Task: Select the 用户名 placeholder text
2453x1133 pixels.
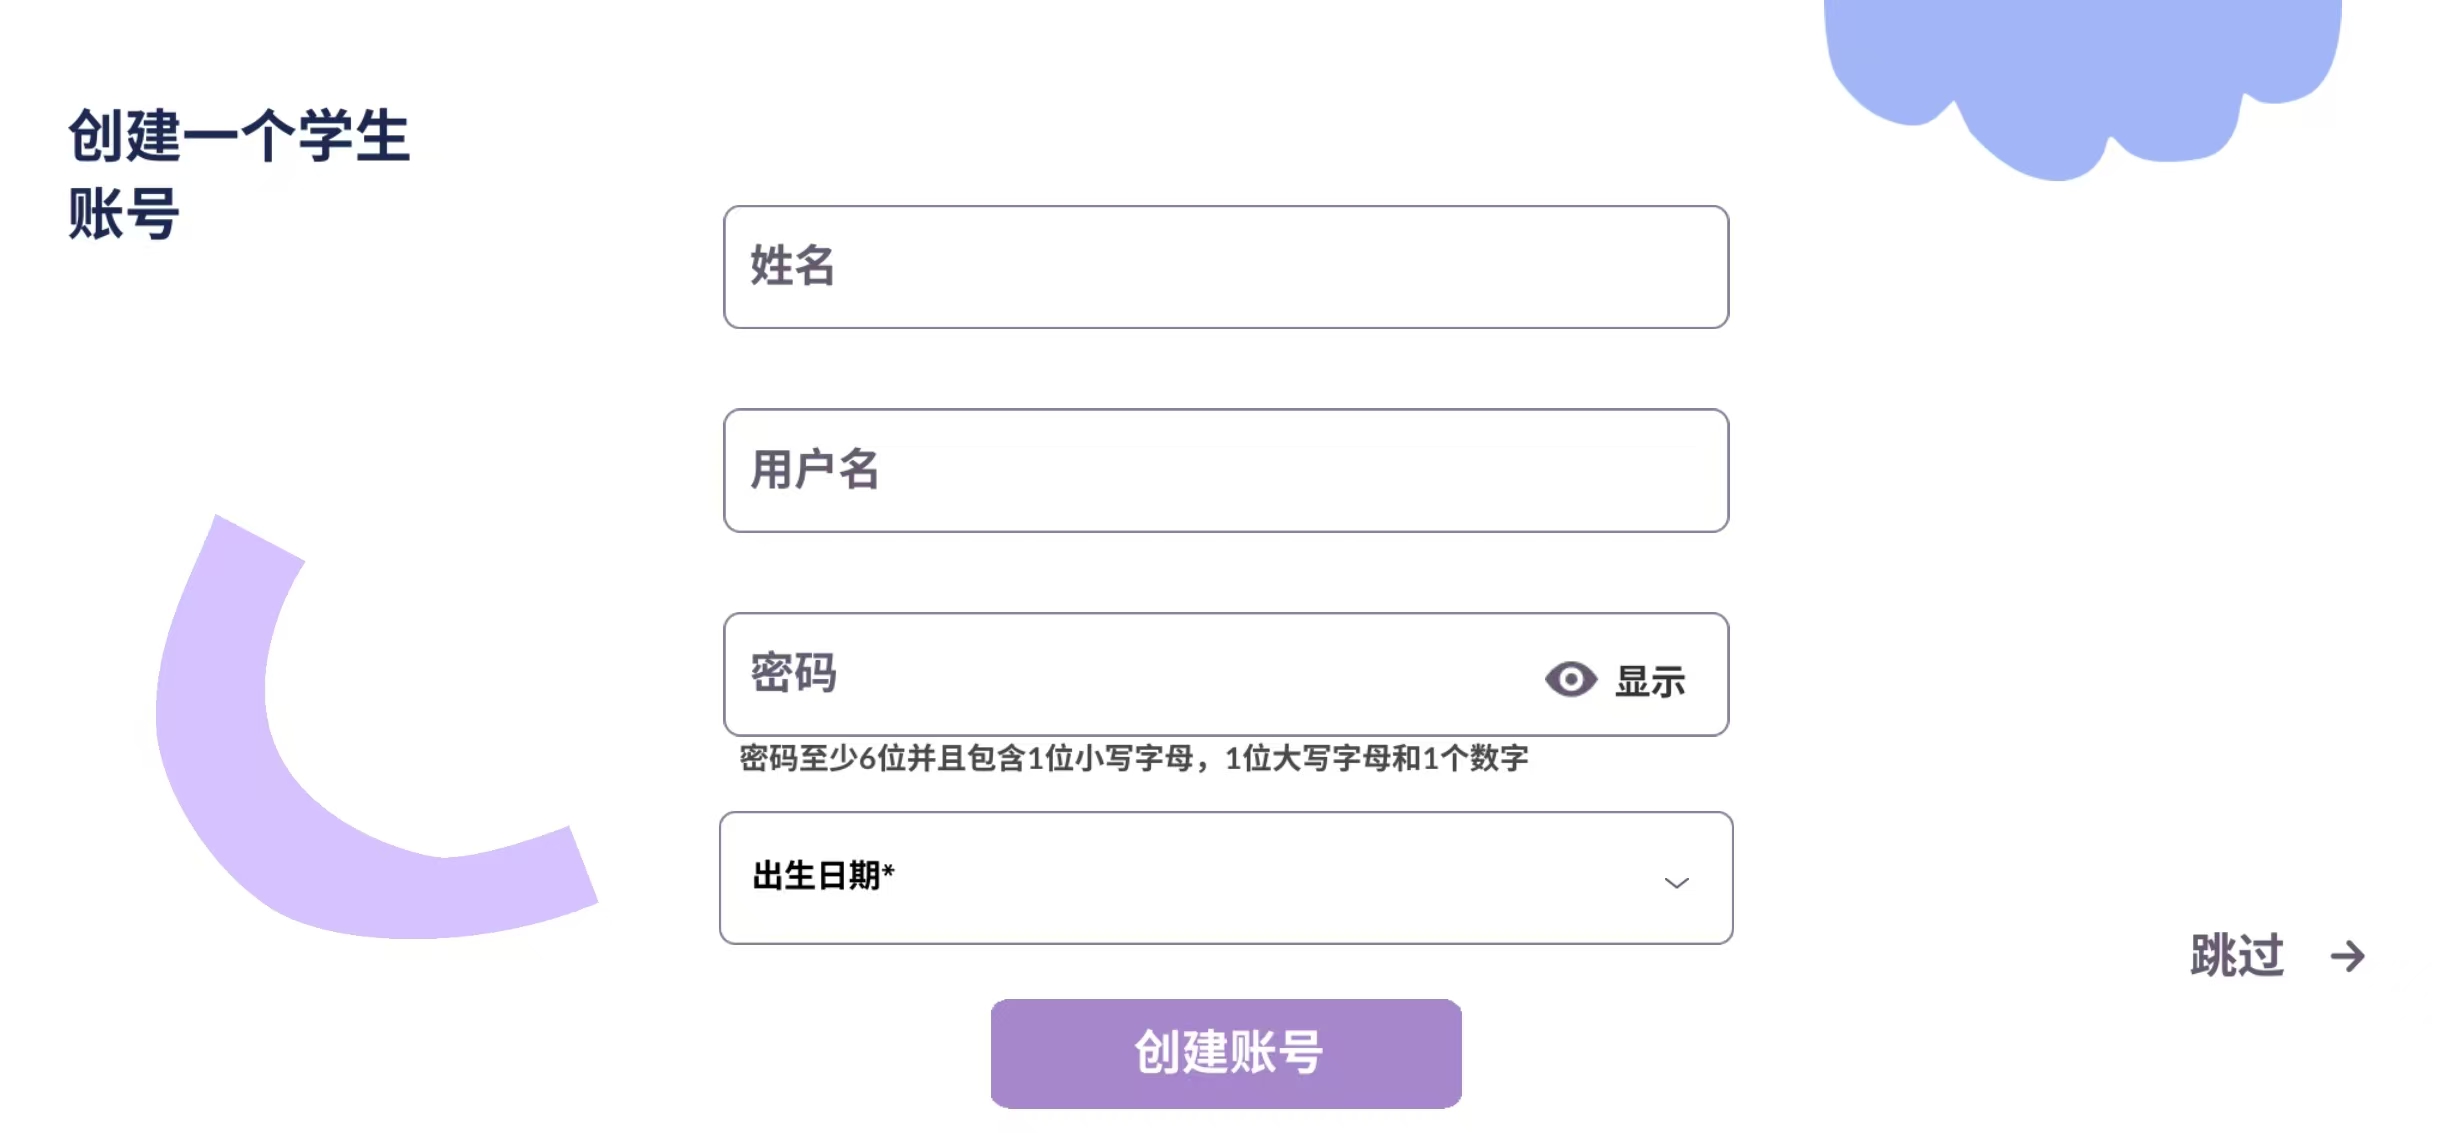Action: pyautogui.click(x=814, y=470)
